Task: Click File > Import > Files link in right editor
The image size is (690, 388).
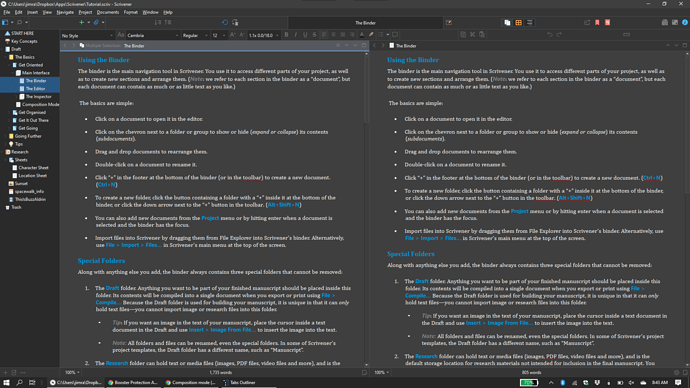Action: pos(433,238)
